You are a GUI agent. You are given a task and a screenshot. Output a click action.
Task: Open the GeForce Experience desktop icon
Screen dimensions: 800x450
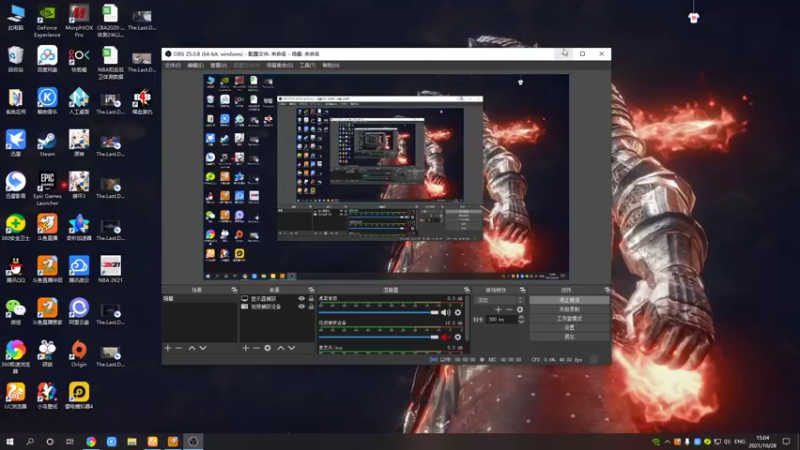(x=47, y=21)
